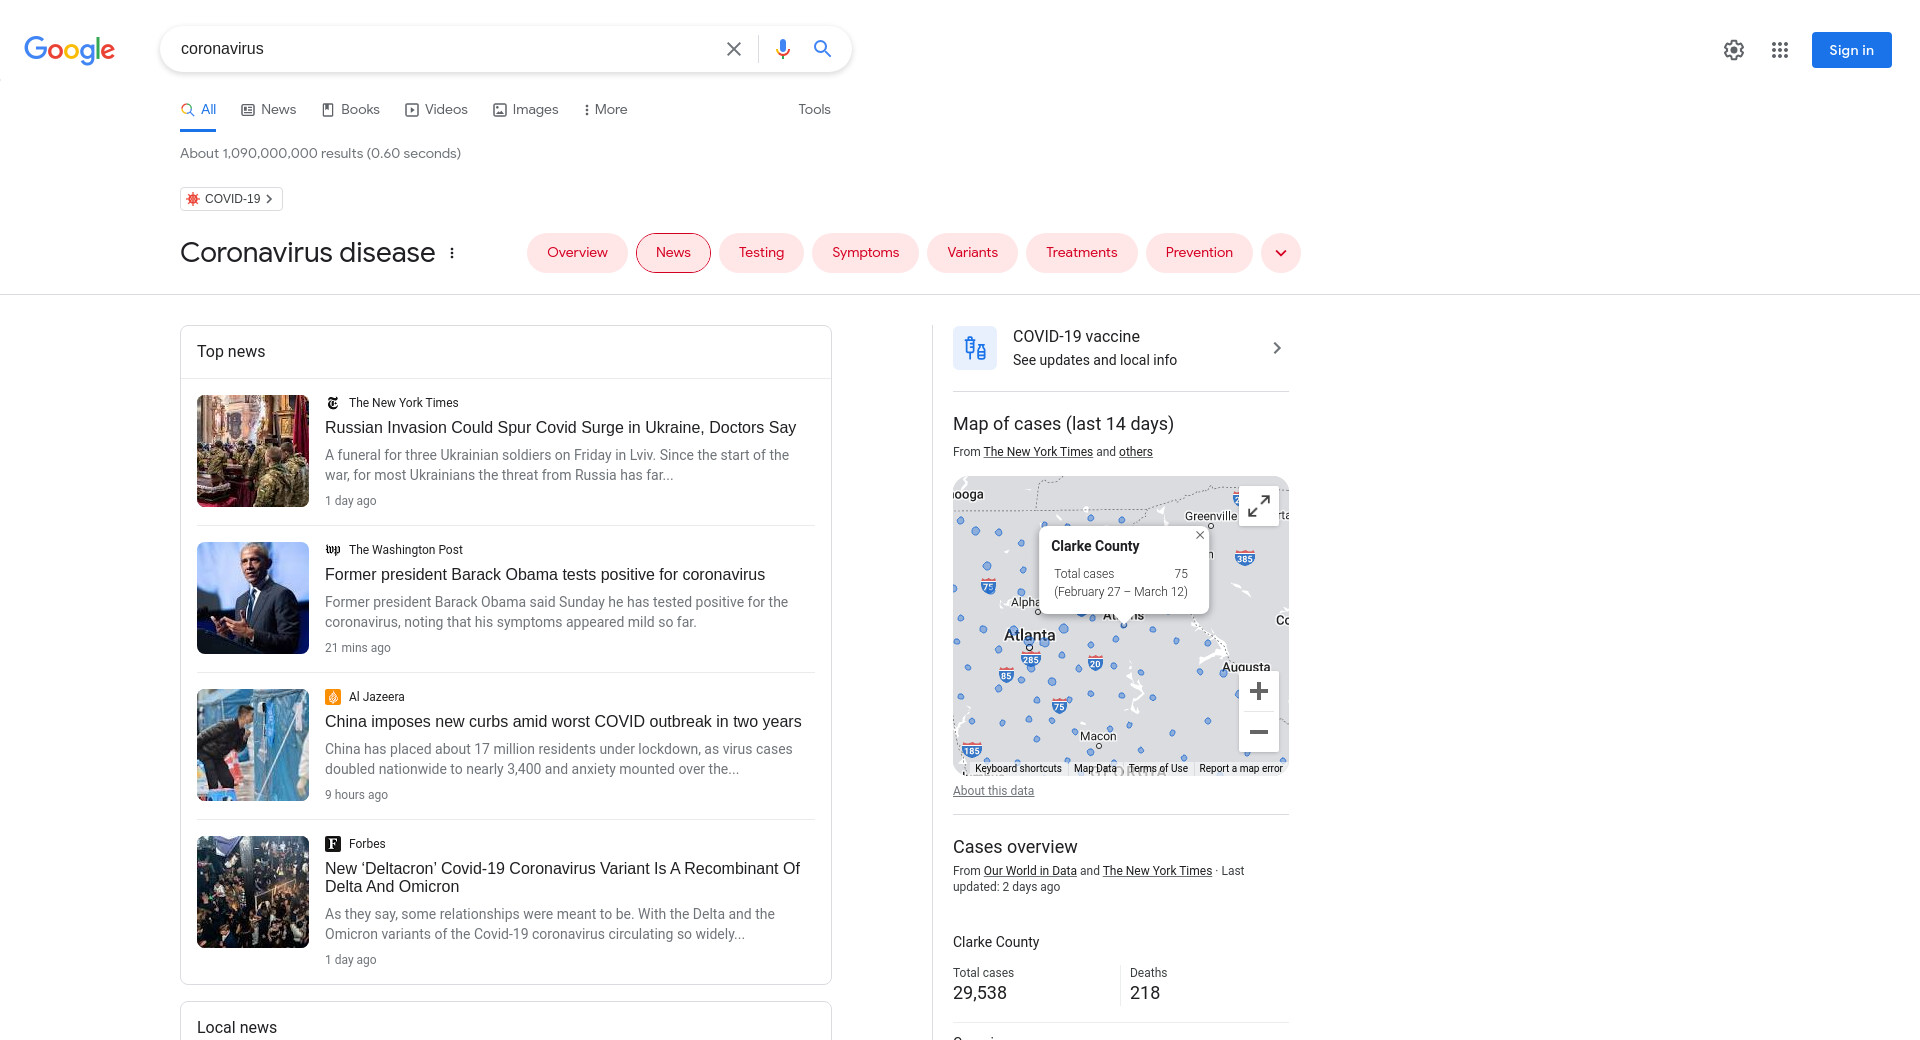
Task: Zoom in on the cases map
Action: tap(1258, 691)
